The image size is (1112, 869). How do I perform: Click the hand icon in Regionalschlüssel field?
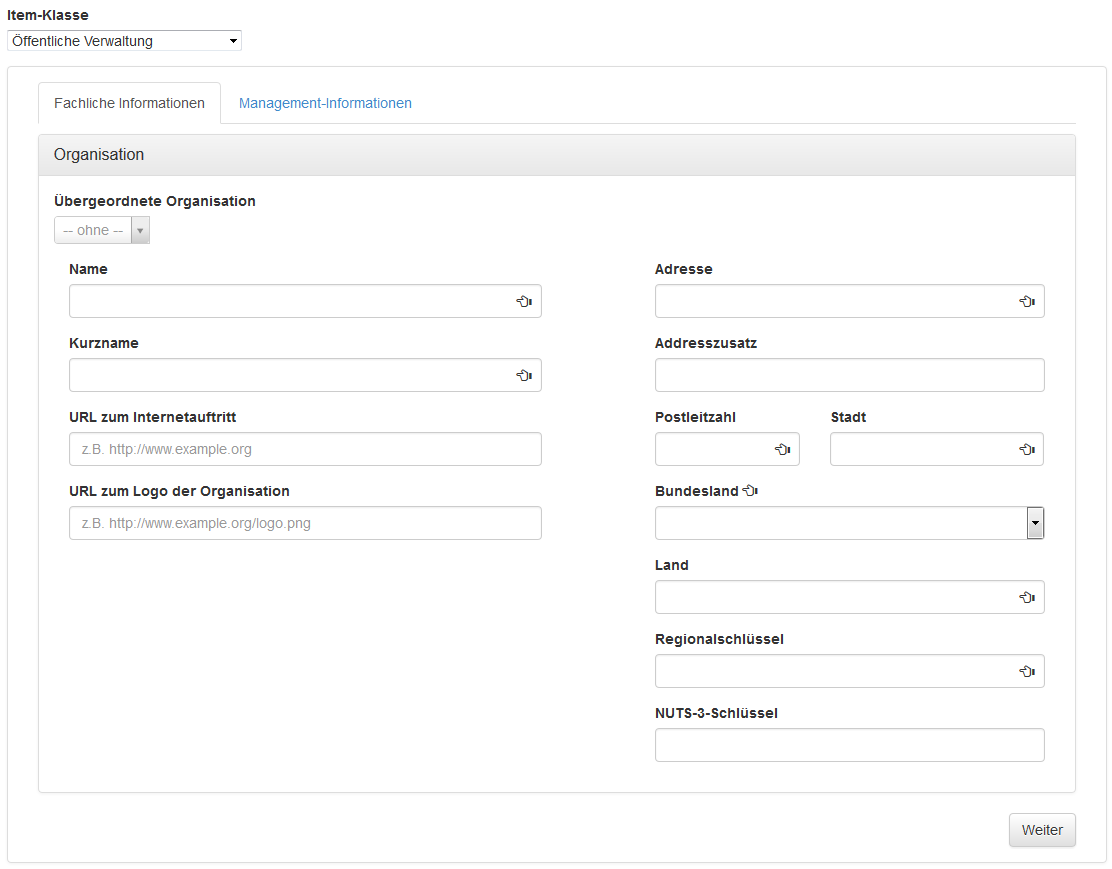point(1027,671)
